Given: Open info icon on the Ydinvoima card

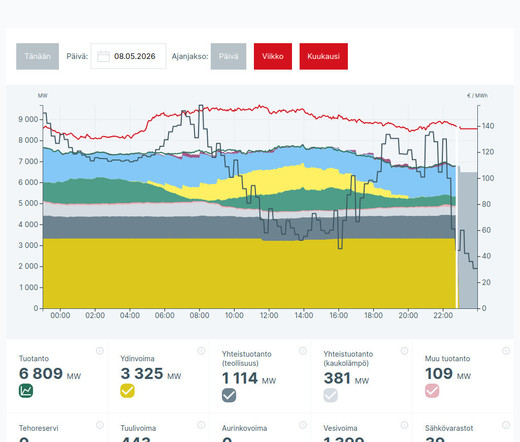Looking at the screenshot, I should [201, 351].
